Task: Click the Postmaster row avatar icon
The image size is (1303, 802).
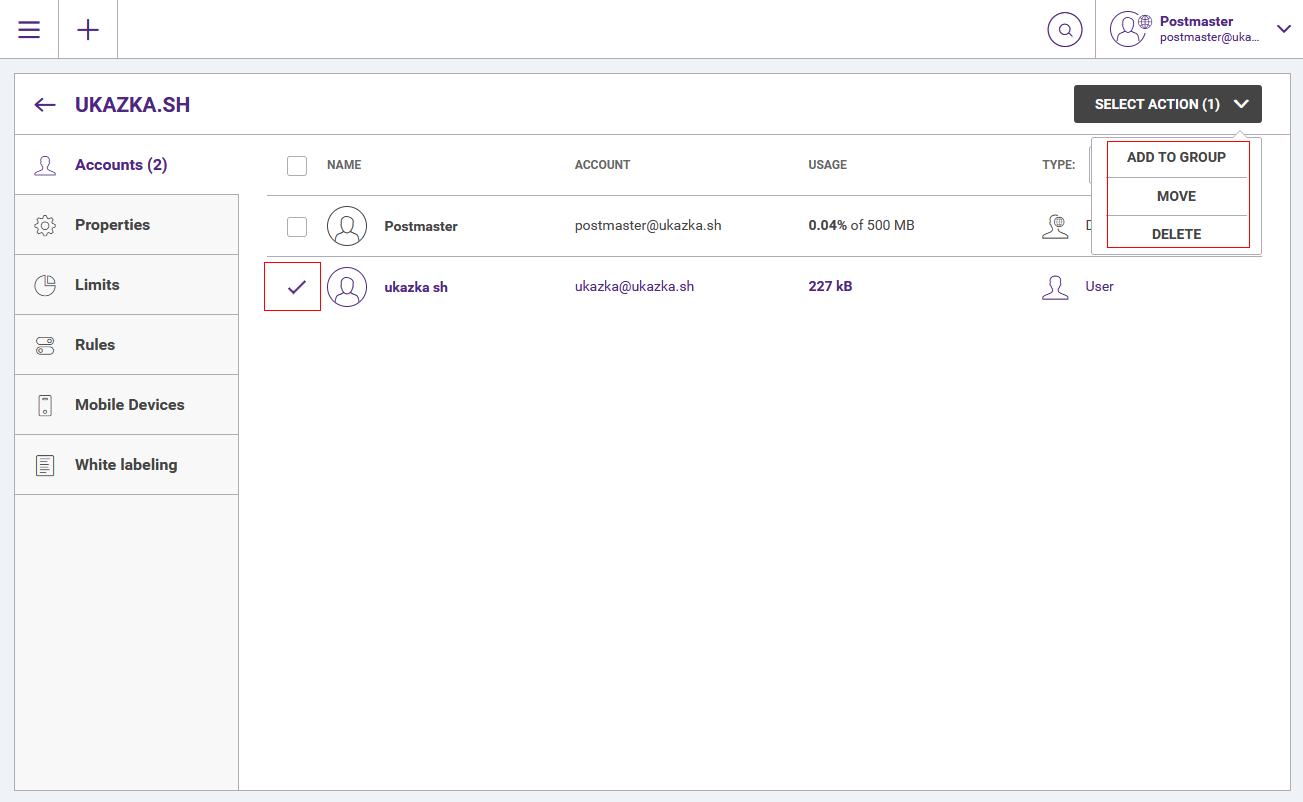Action: point(347,226)
